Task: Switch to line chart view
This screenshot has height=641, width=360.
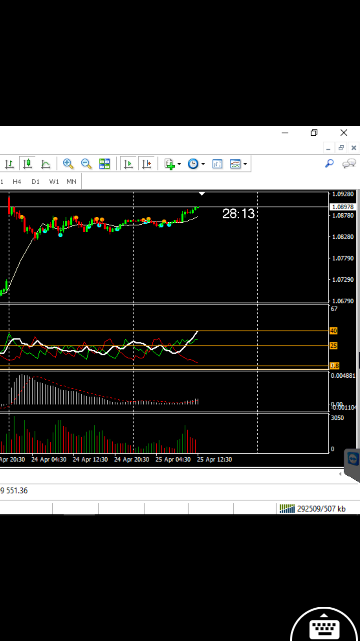Action: tap(45, 164)
